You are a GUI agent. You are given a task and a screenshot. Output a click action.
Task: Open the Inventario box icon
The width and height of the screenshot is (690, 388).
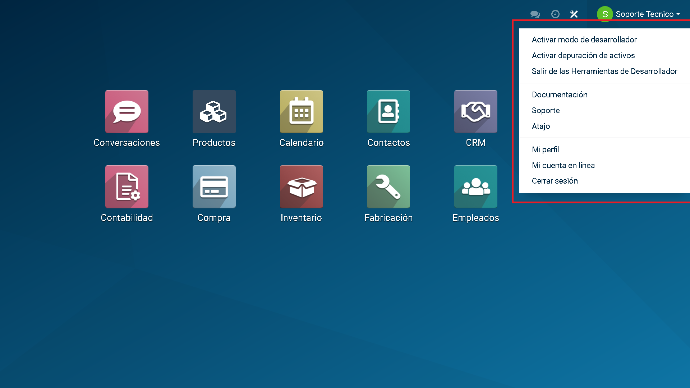coord(301,186)
